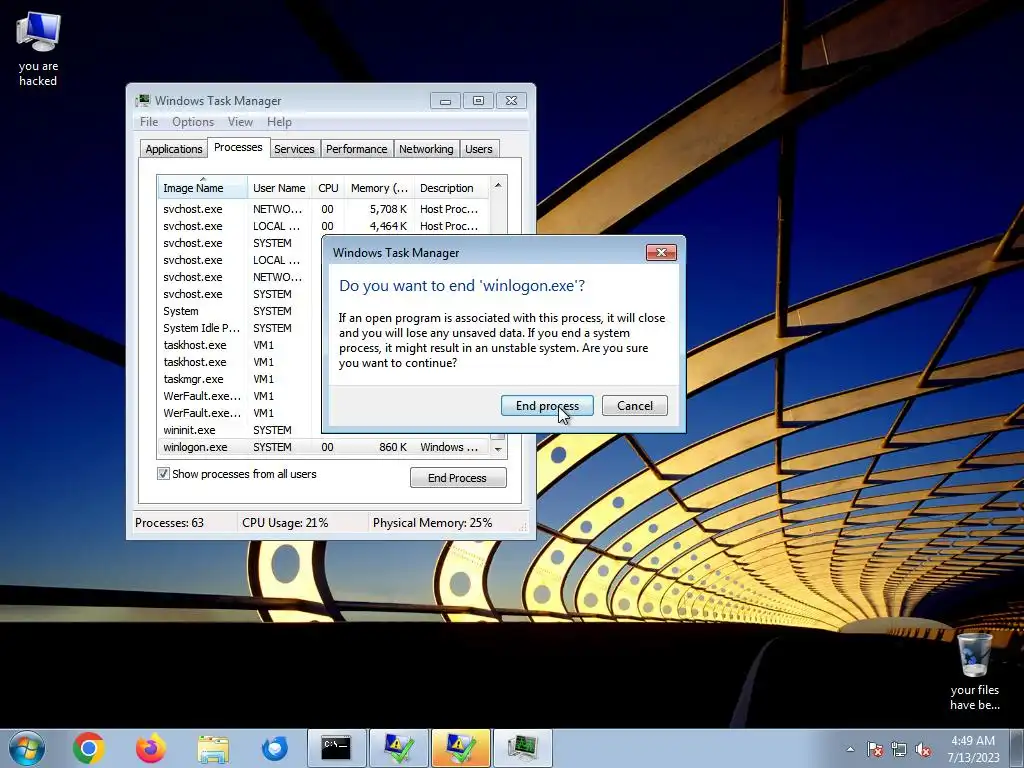Click the process list scroll up arrow
Image resolution: width=1024 pixels, height=768 pixels.
point(498,186)
